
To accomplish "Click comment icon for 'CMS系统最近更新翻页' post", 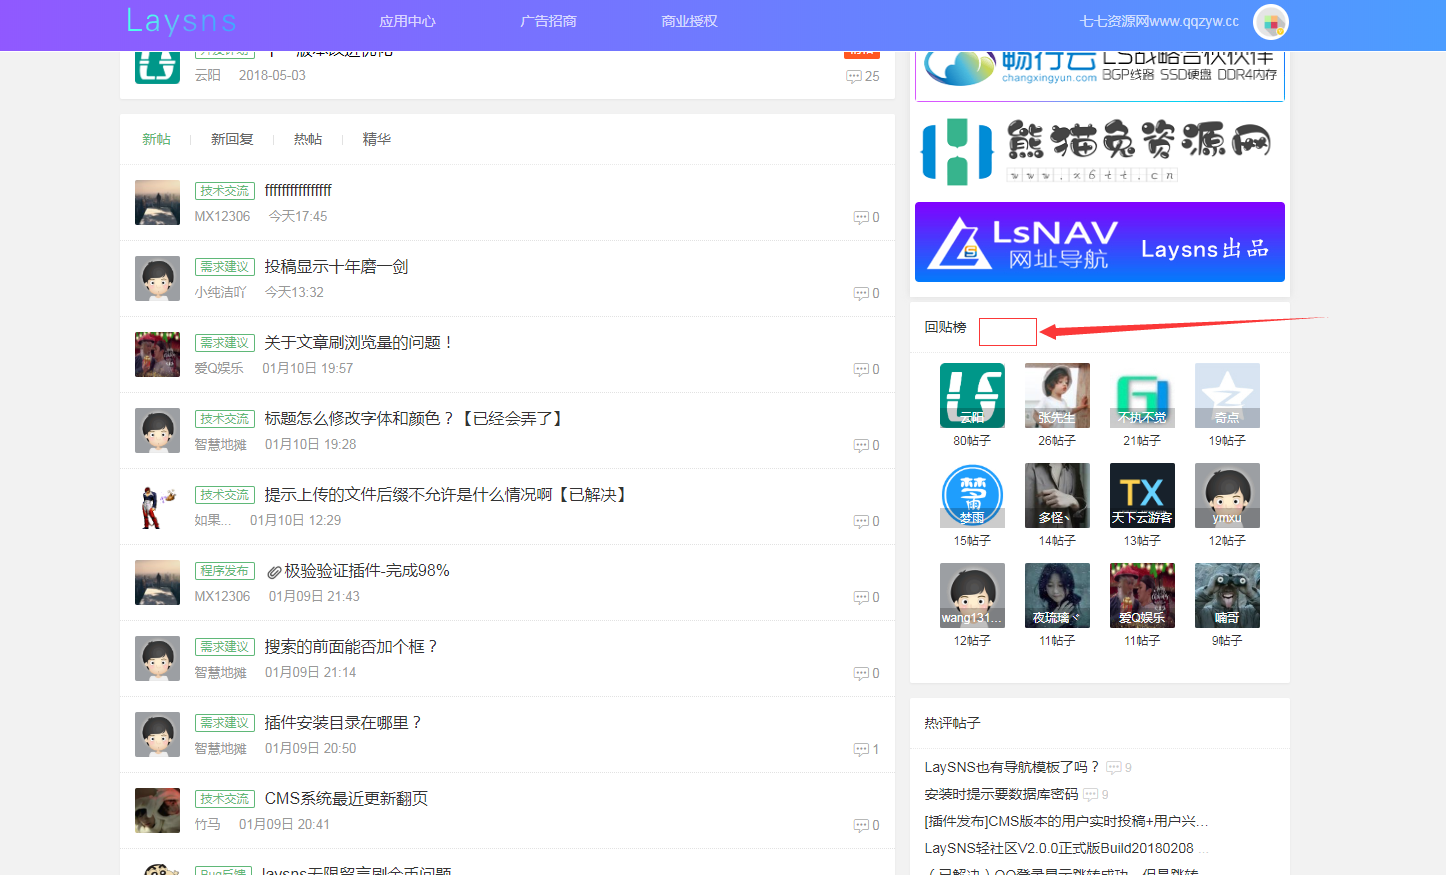I will [x=861, y=825].
